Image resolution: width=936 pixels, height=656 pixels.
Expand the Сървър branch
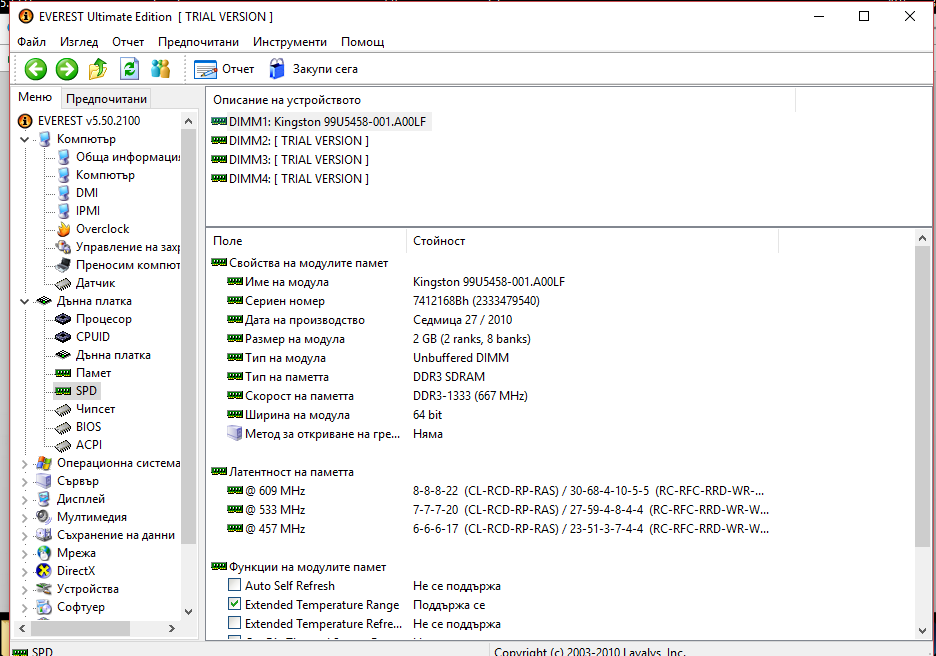coord(24,482)
